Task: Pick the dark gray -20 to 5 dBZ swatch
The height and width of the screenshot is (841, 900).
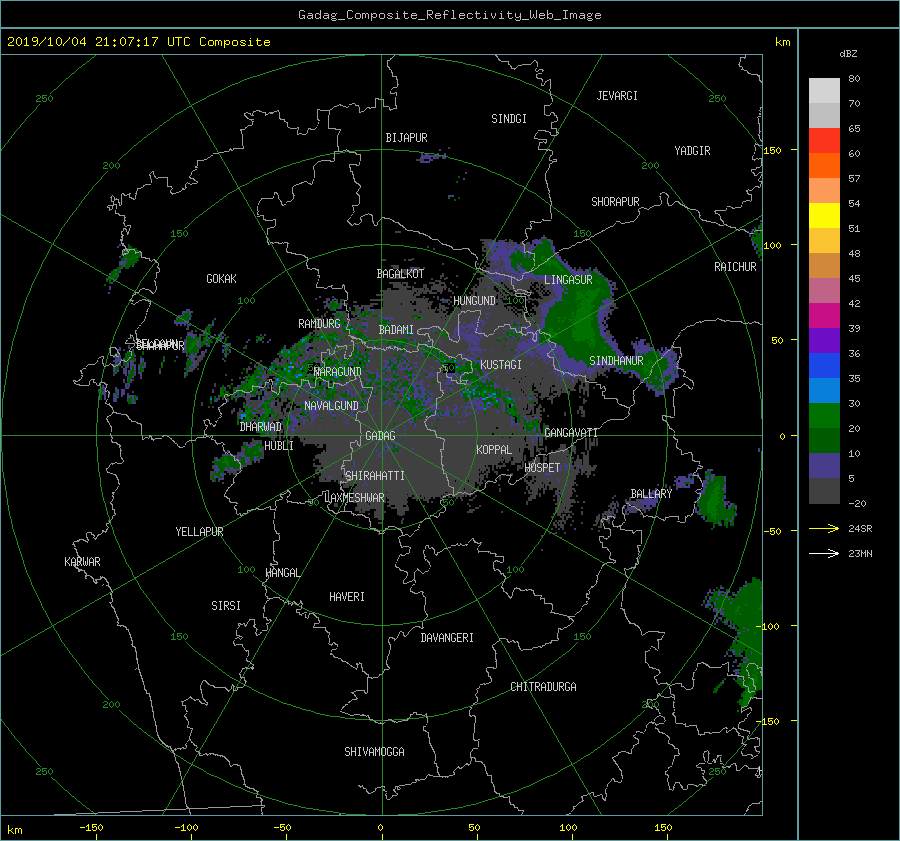Action: pyautogui.click(x=824, y=491)
